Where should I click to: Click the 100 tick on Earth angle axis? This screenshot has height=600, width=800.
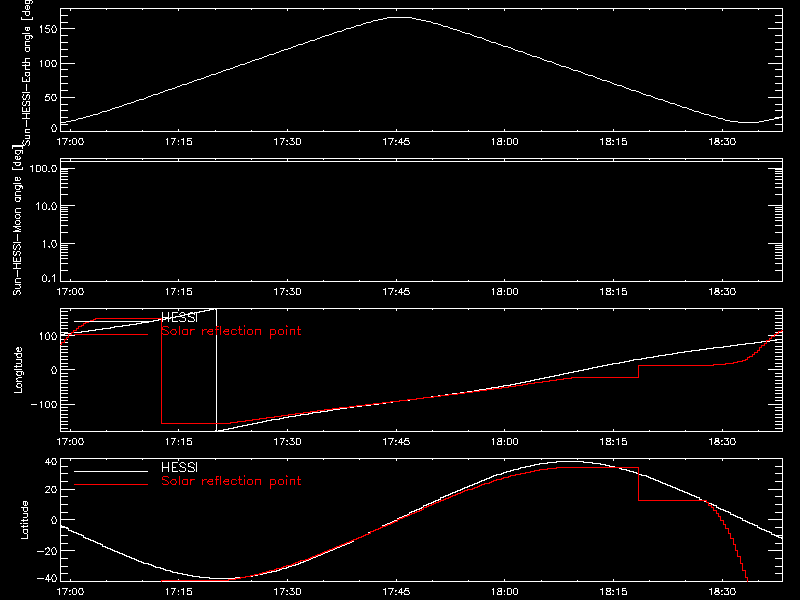(48, 64)
